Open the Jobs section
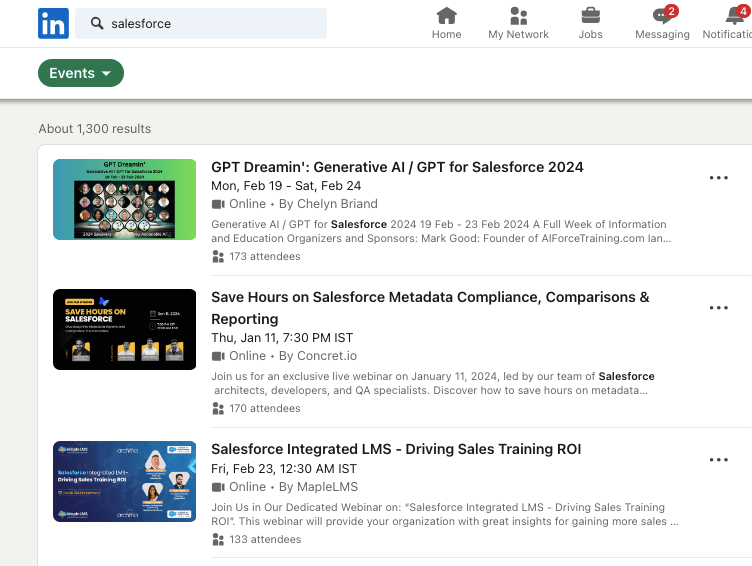The height and width of the screenshot is (566, 752). point(590,23)
